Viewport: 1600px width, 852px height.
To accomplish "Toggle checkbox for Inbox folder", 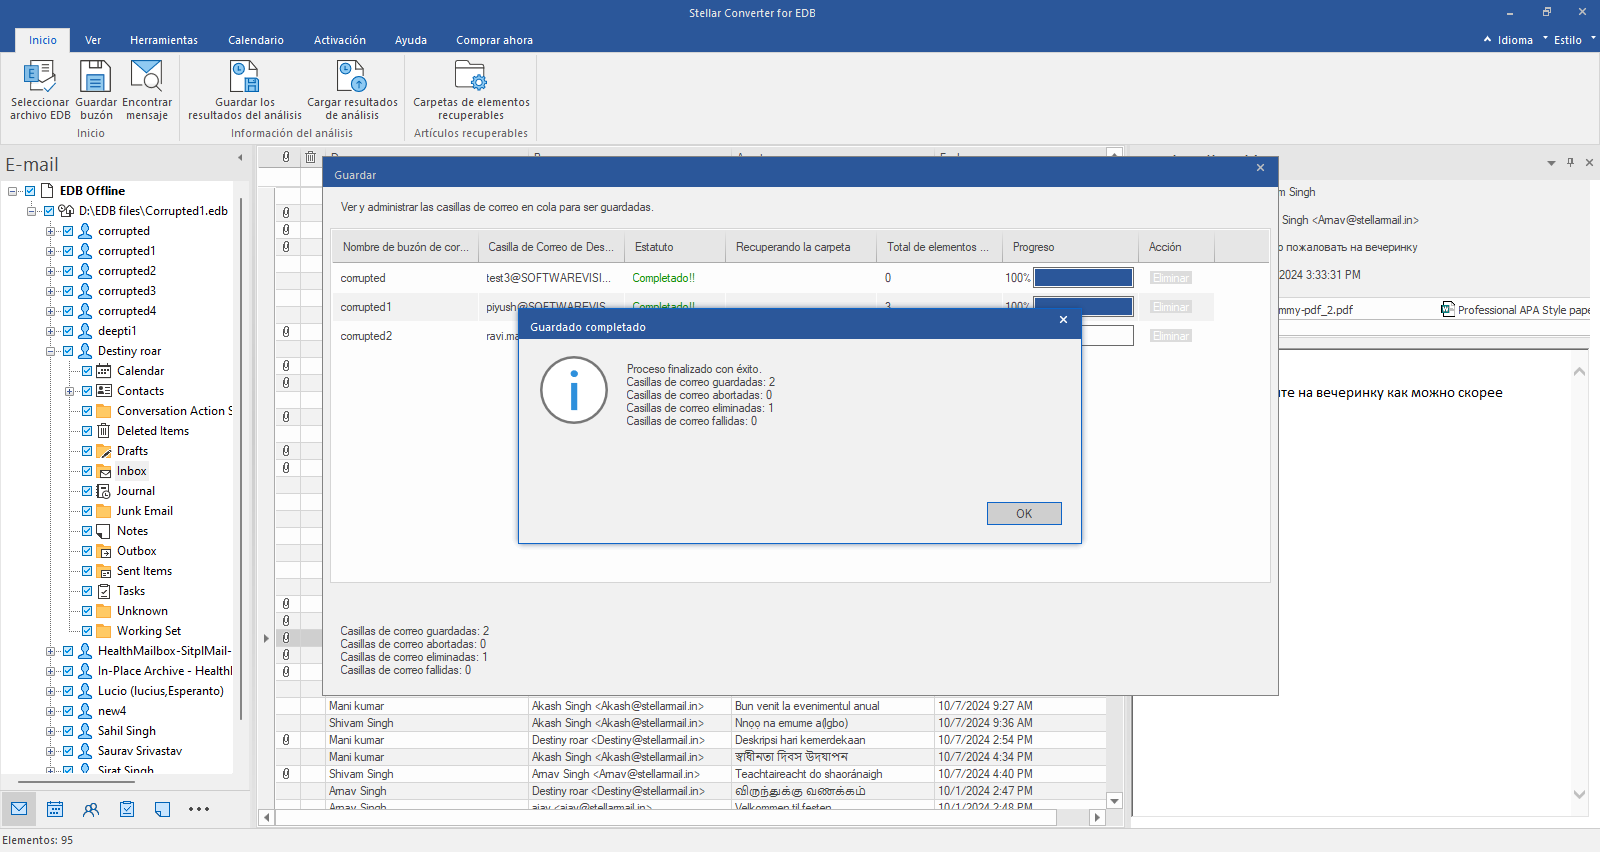I will pos(87,471).
